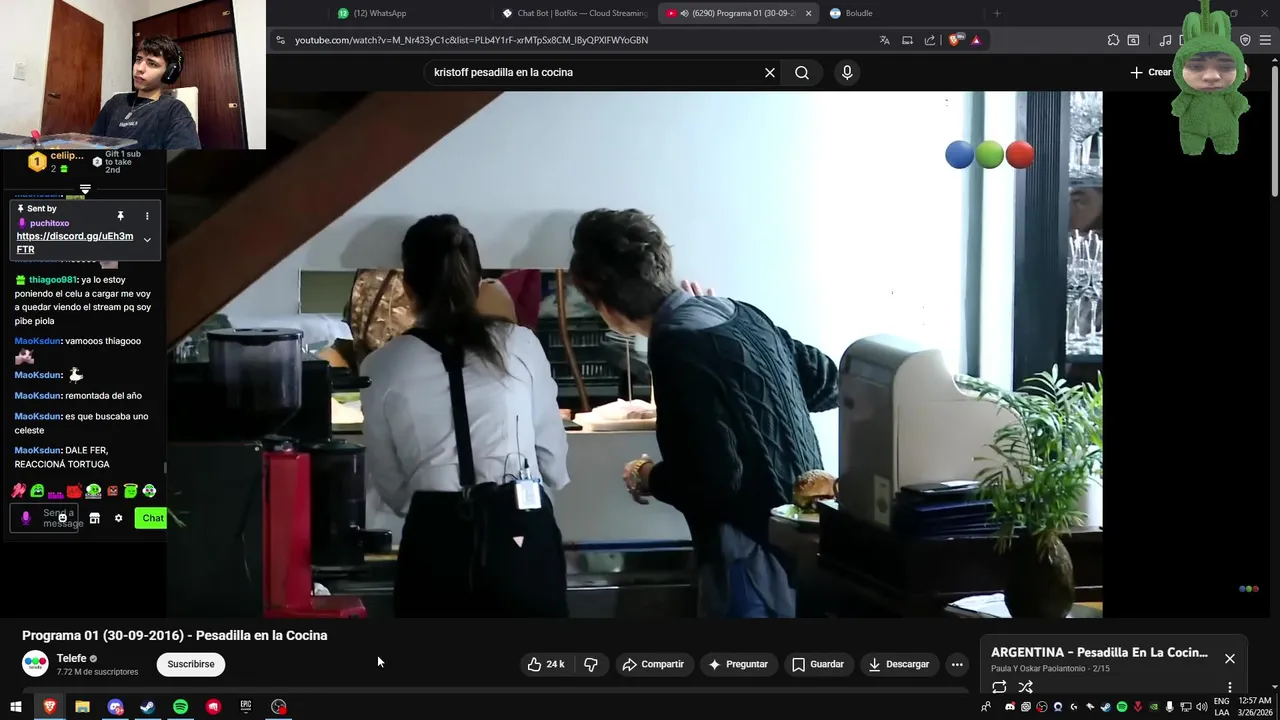Image resolution: width=1280 pixels, height=720 pixels.
Task: Open playlist panel three-dot menu
Action: click(1230, 687)
